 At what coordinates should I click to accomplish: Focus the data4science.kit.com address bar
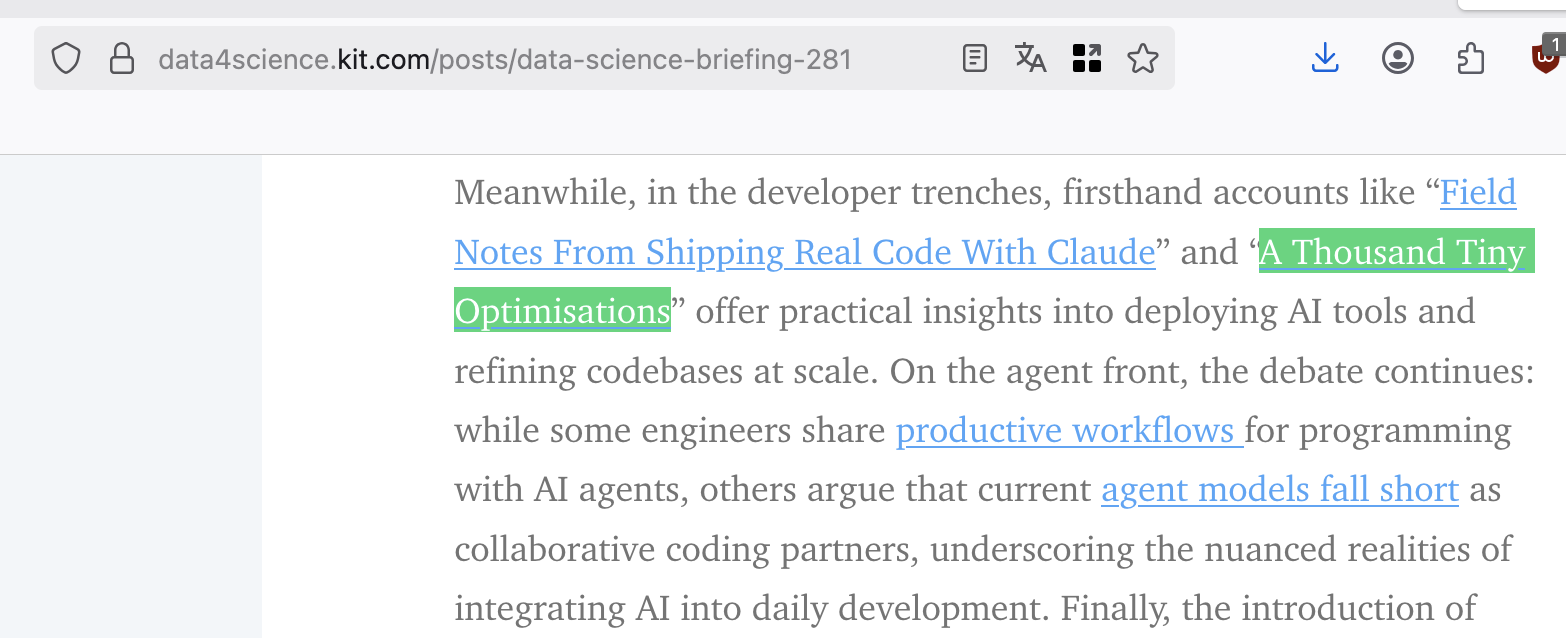505,60
